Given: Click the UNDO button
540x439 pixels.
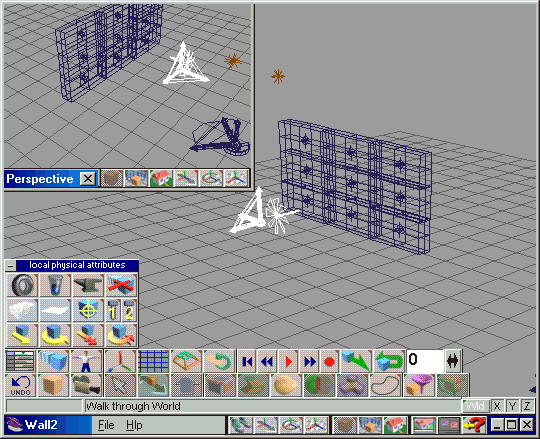Looking at the screenshot, I should tap(20, 385).
